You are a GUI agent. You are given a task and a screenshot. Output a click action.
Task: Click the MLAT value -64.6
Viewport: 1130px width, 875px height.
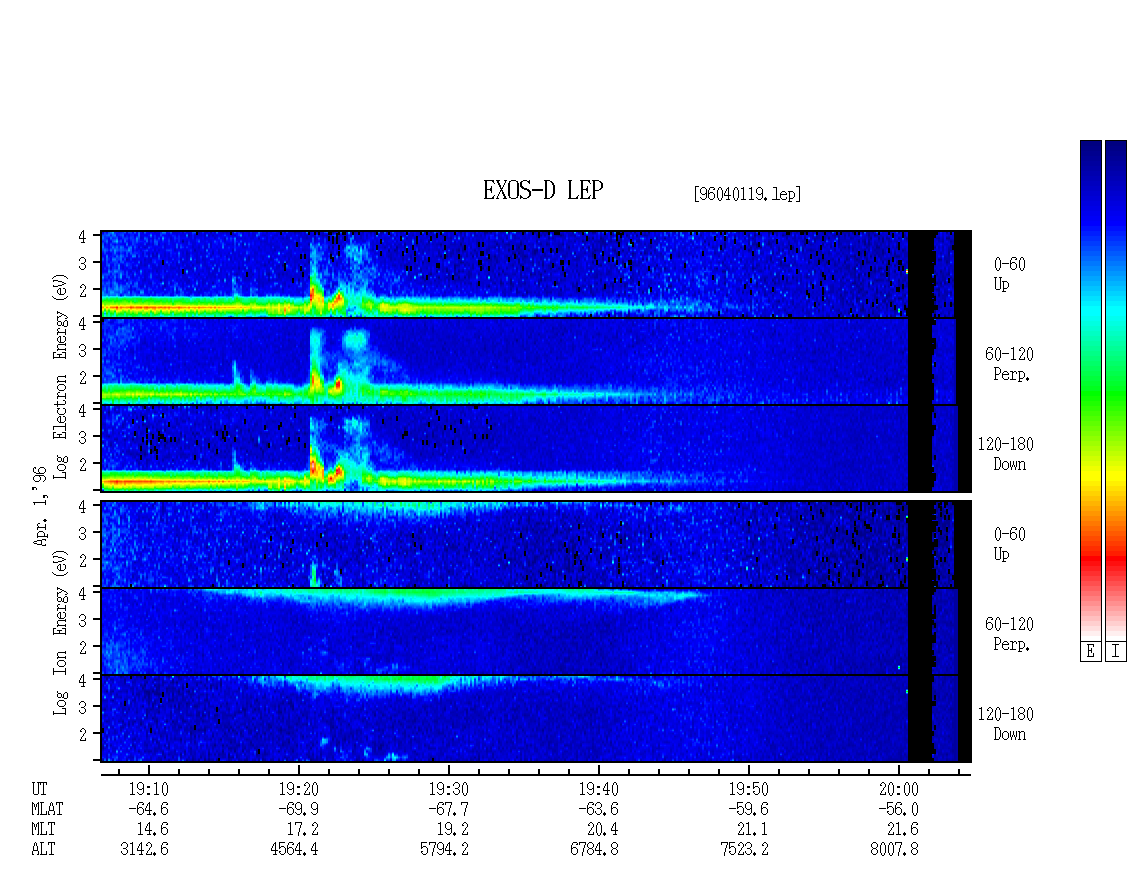pyautogui.click(x=148, y=809)
